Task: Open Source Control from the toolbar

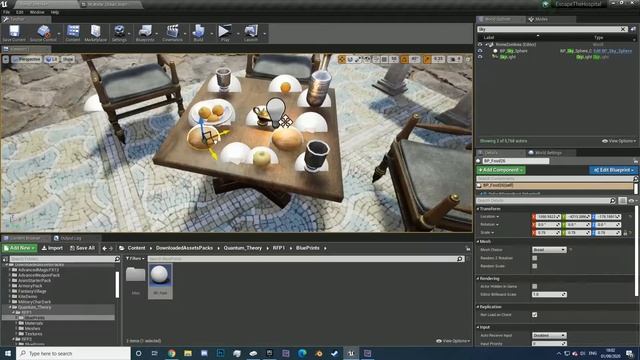Action: (x=43, y=33)
